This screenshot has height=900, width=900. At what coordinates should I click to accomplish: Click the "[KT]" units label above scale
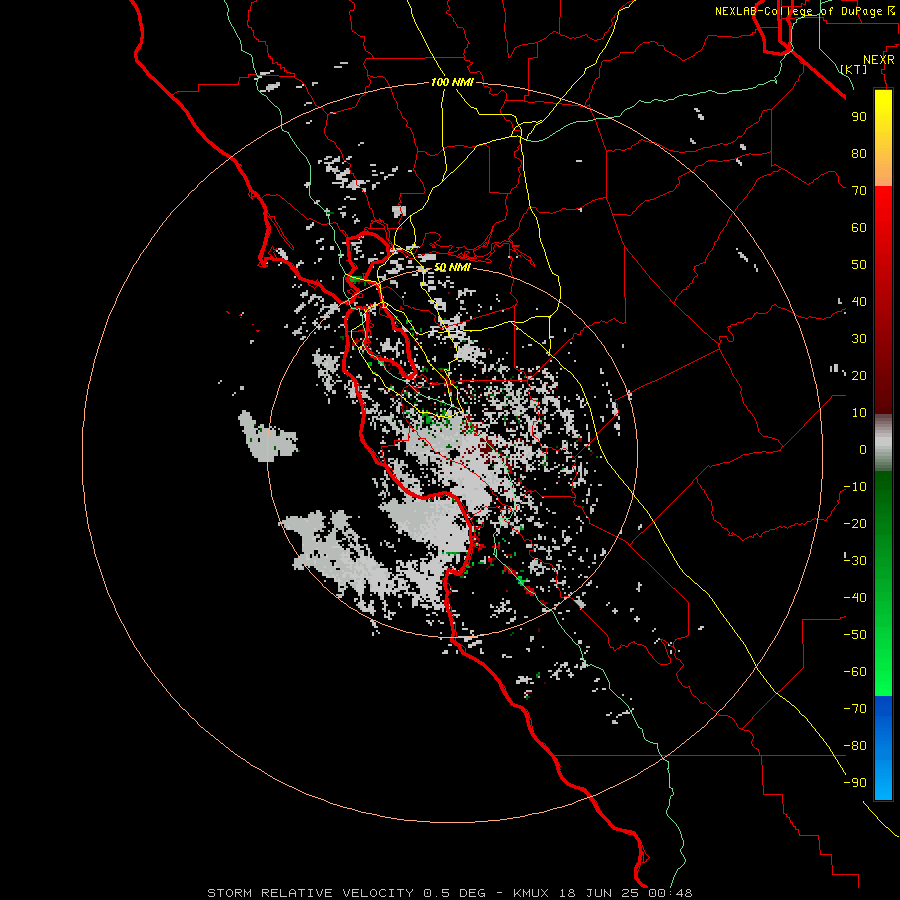854,69
